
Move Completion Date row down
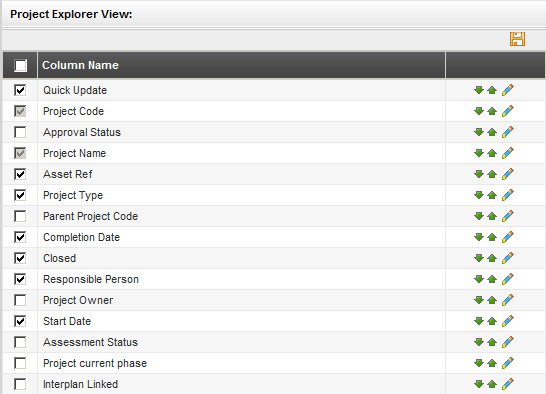(x=479, y=237)
